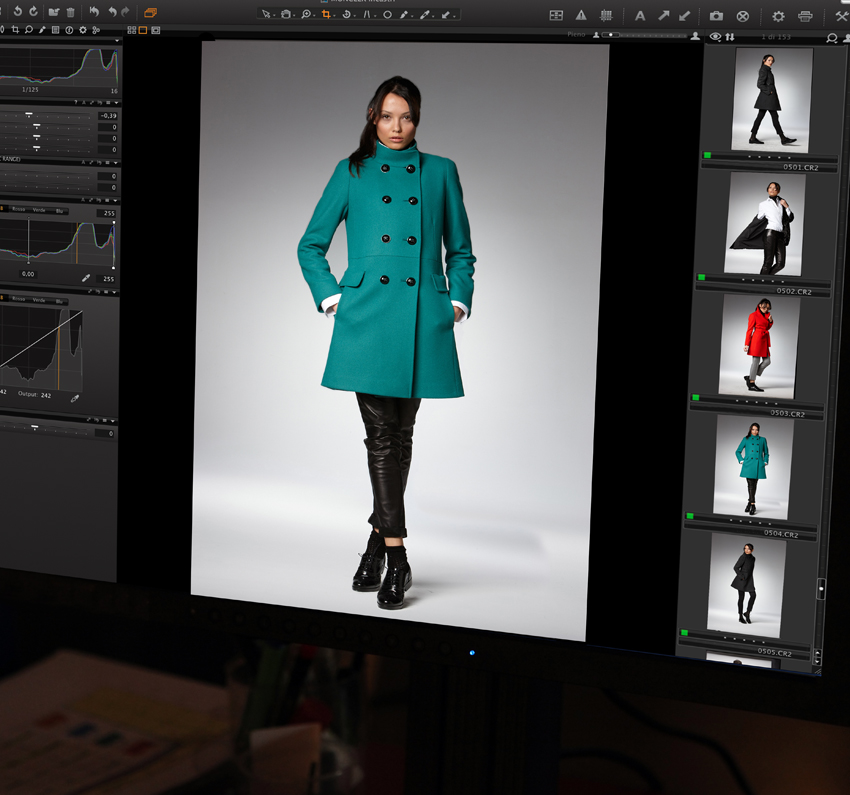Image resolution: width=850 pixels, height=795 pixels.
Task: Select the Verde channel in curve panel
Action: click(39, 300)
